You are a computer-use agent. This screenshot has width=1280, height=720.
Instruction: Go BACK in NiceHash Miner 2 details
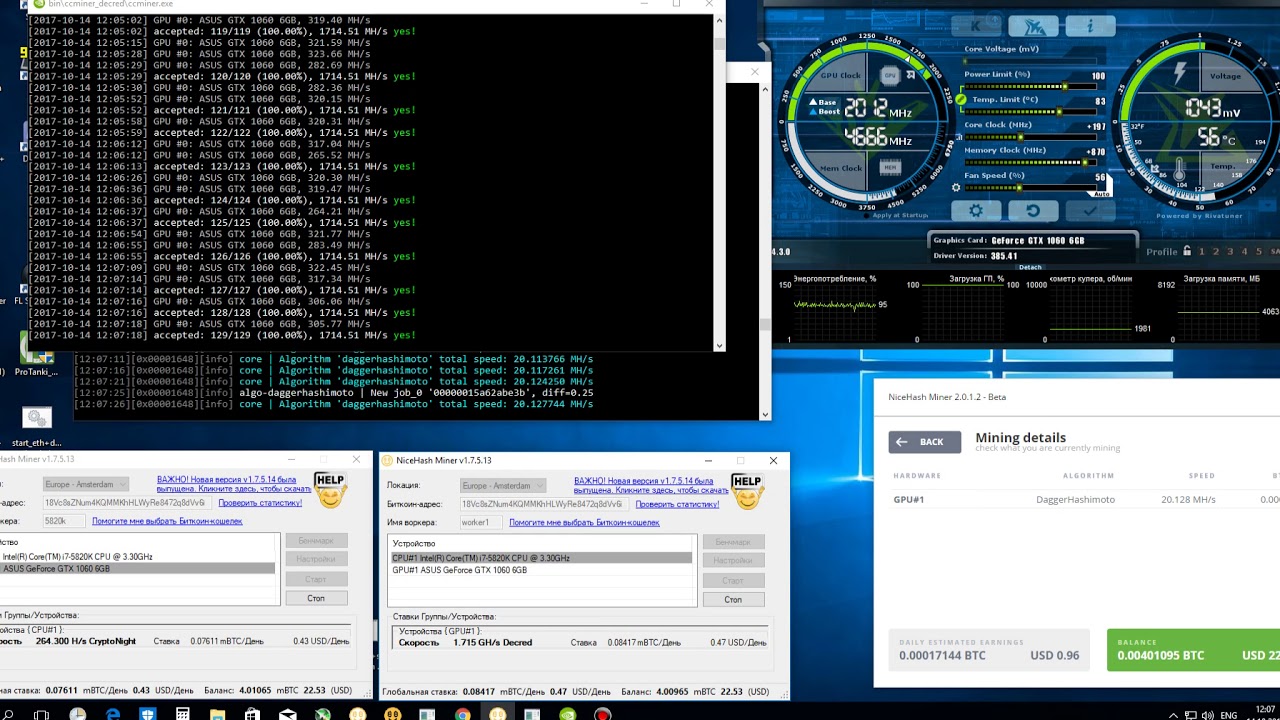click(x=925, y=442)
